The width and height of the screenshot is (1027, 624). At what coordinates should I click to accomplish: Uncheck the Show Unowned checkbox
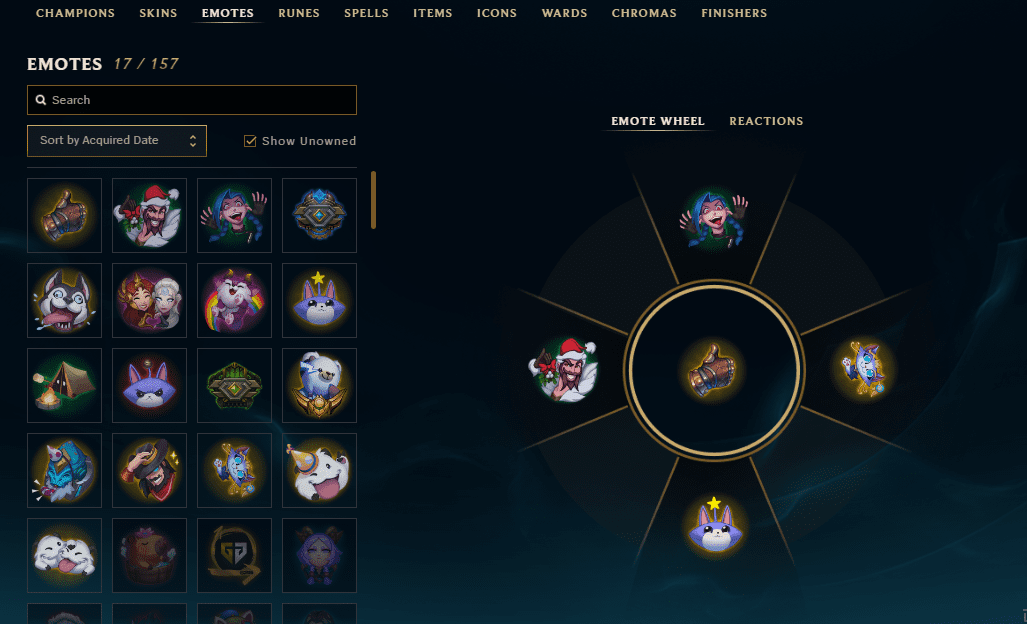[x=250, y=141]
